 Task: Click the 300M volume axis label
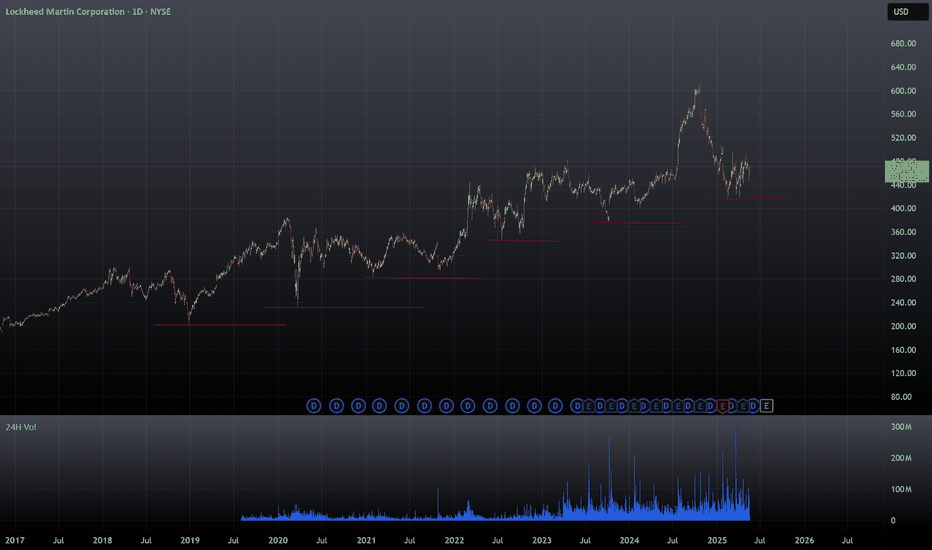(901, 427)
